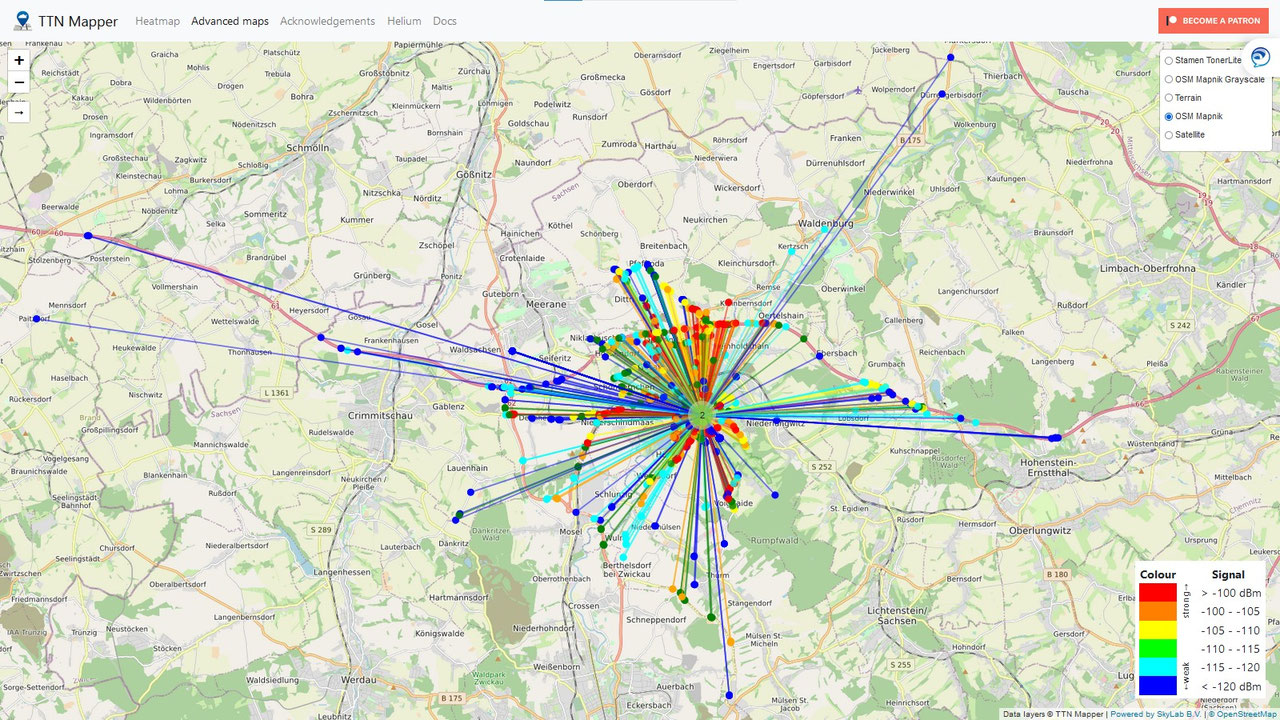Click the arrow button below zoom controls
Viewport: 1280px width, 720px height.
point(19,112)
